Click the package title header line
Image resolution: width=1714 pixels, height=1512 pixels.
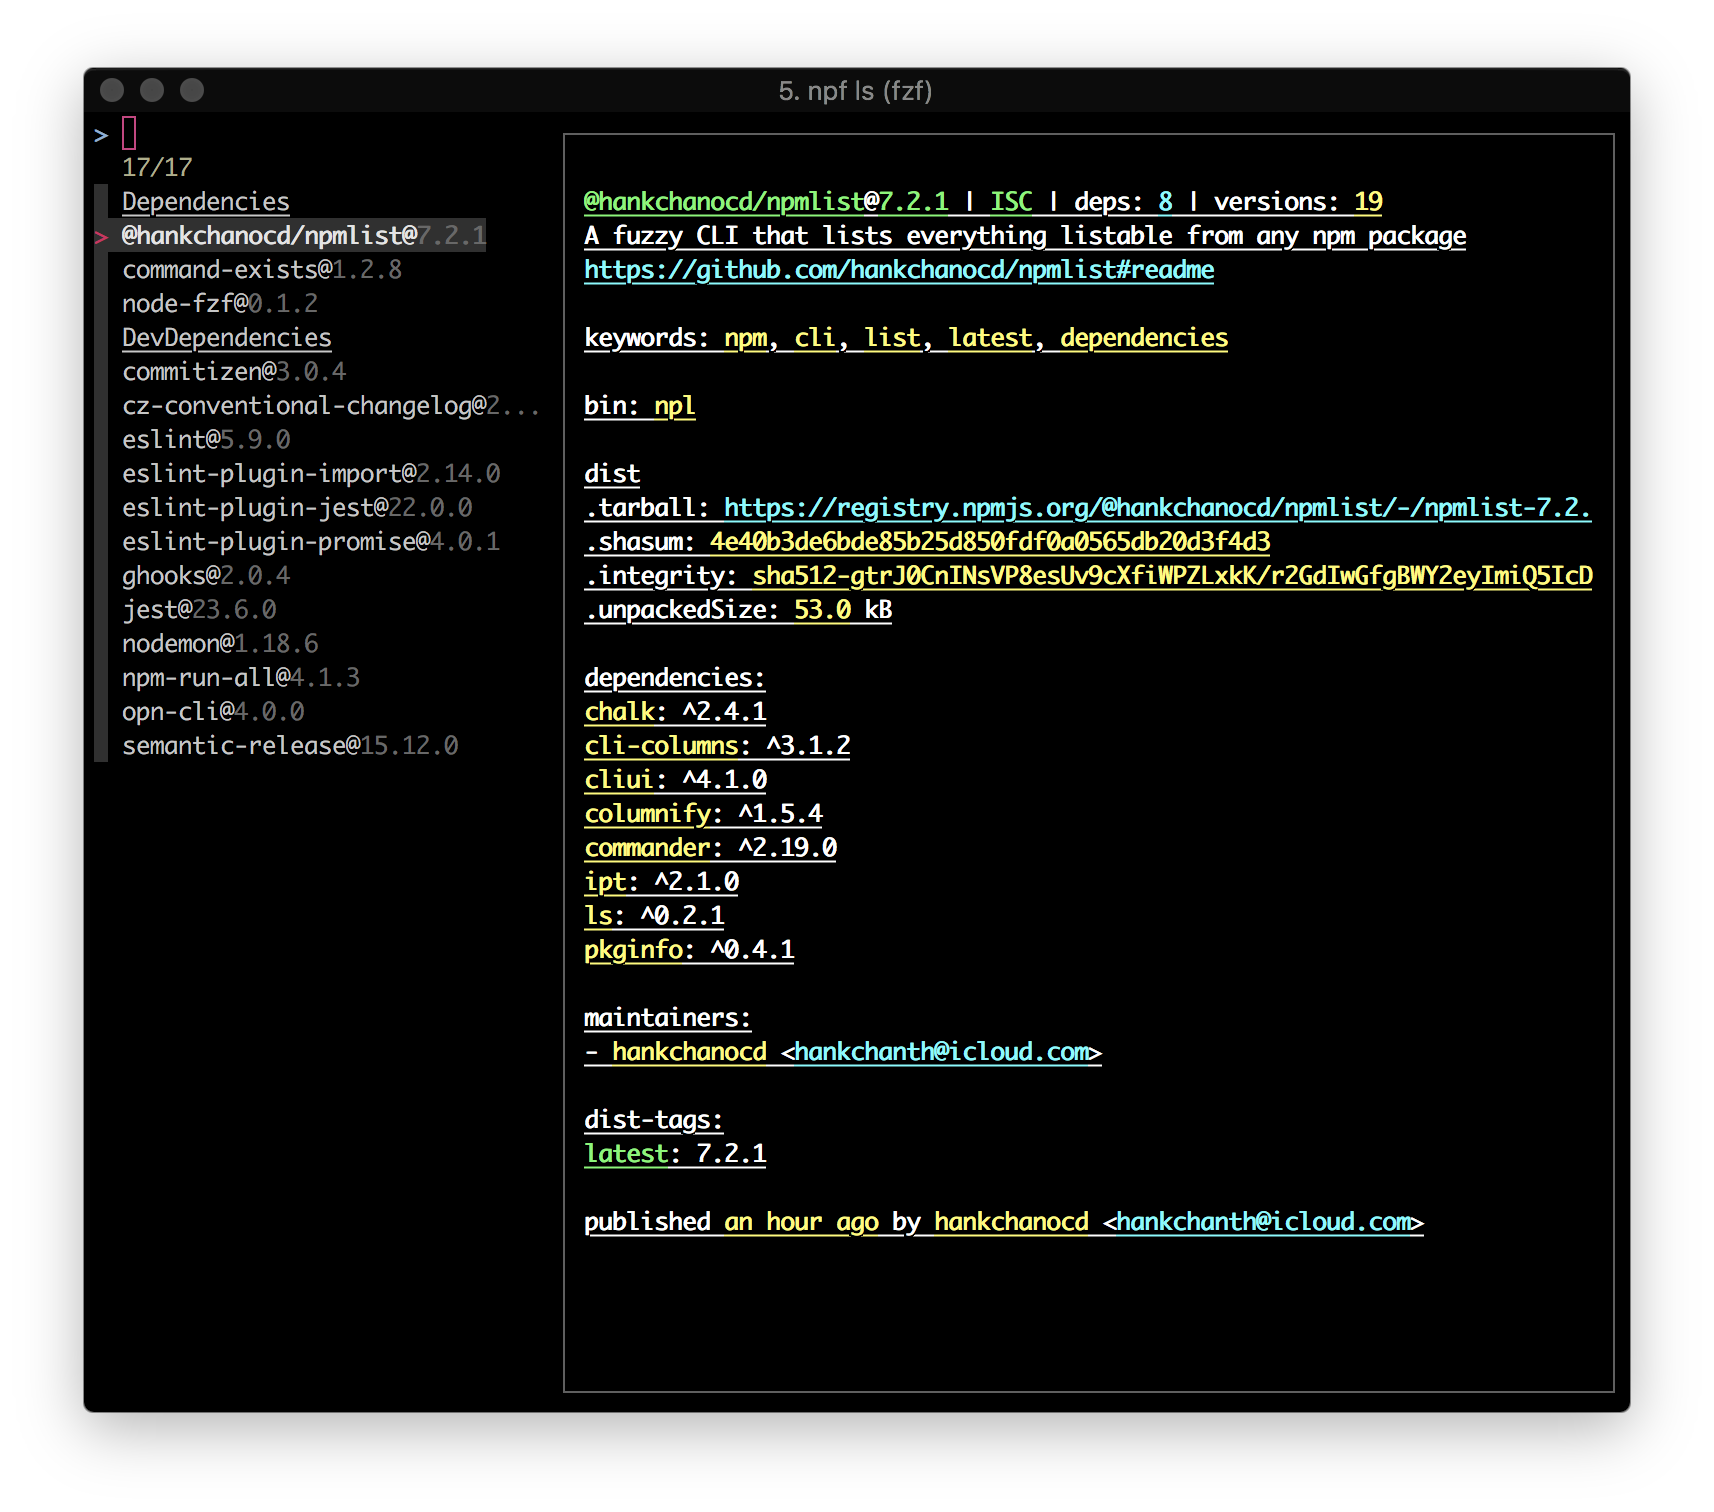pyautogui.click(x=983, y=202)
